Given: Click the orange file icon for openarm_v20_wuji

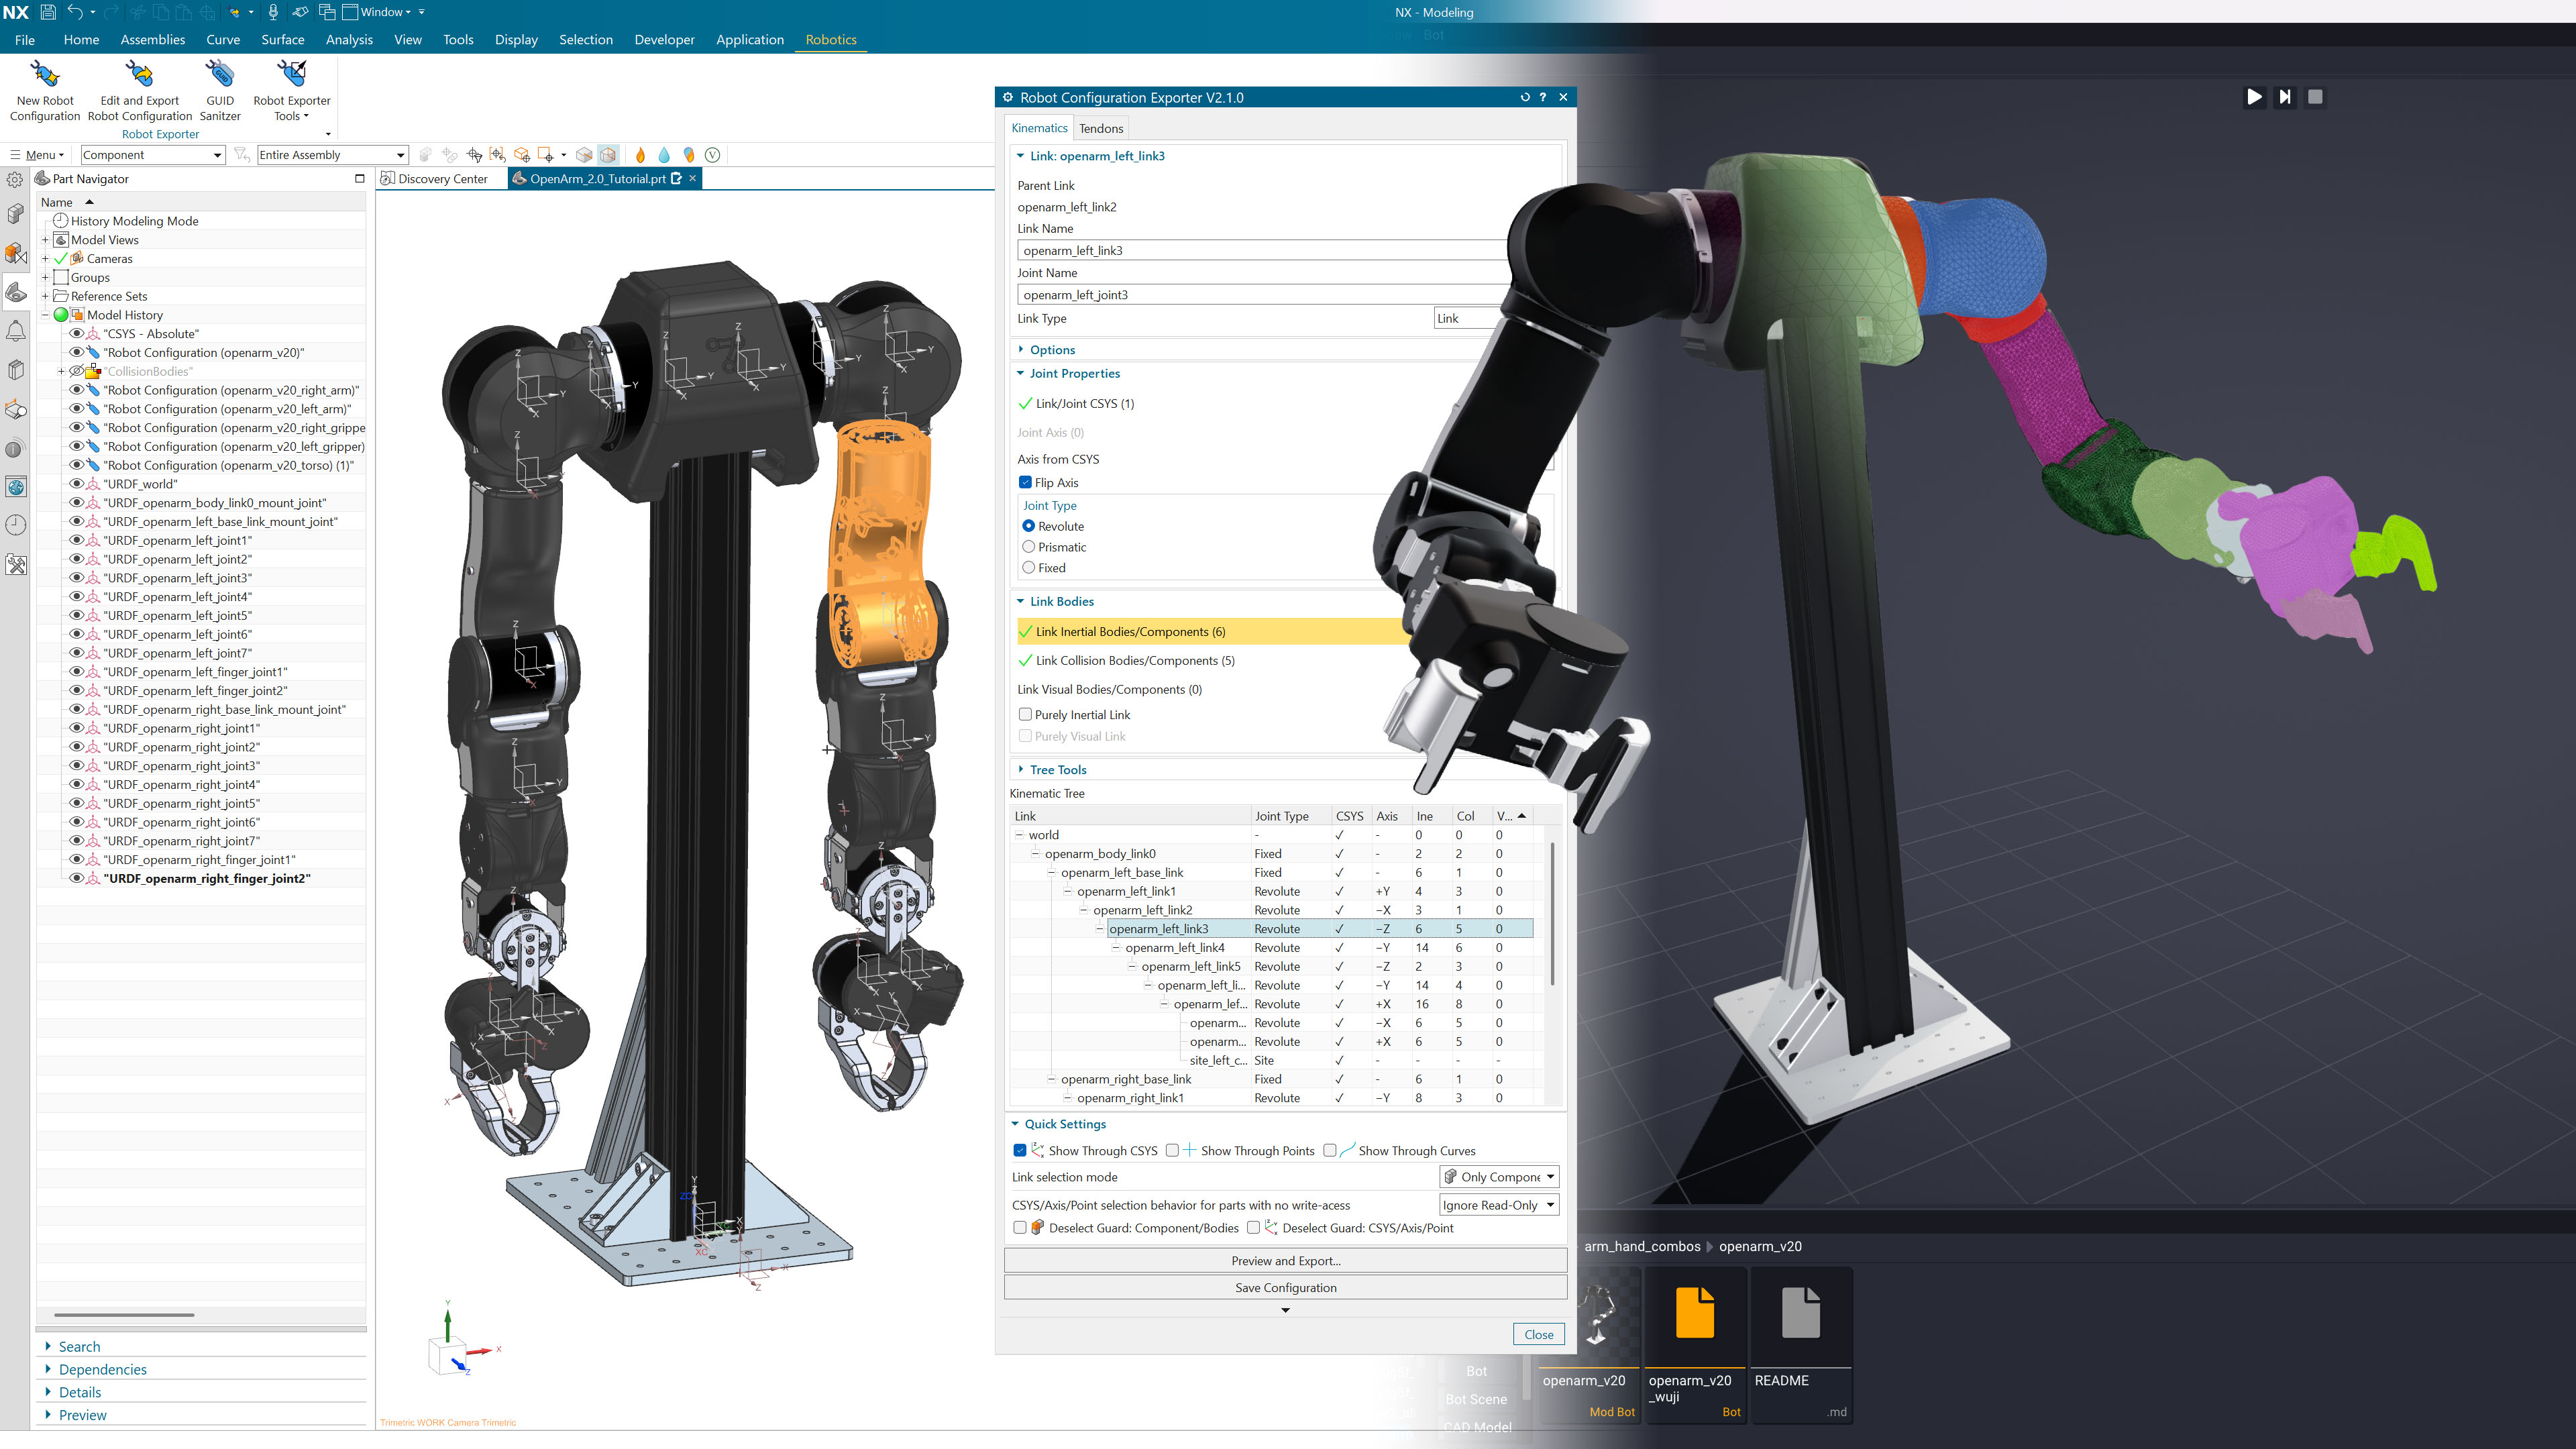Looking at the screenshot, I should (x=1695, y=1312).
